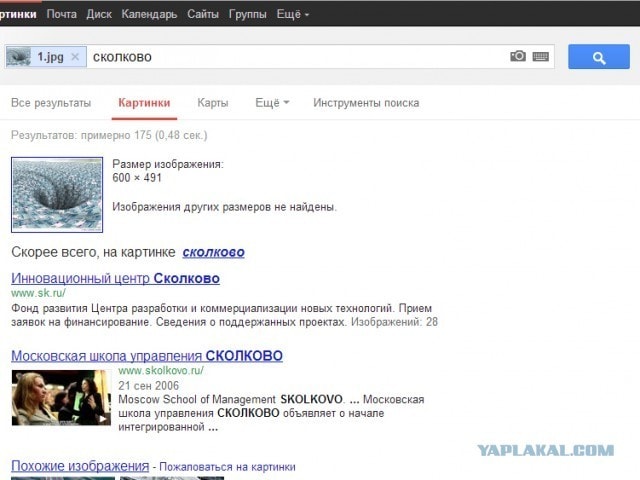640x480 pixels.
Task: Click the 600 × 491 size text
Action: (x=137, y=178)
